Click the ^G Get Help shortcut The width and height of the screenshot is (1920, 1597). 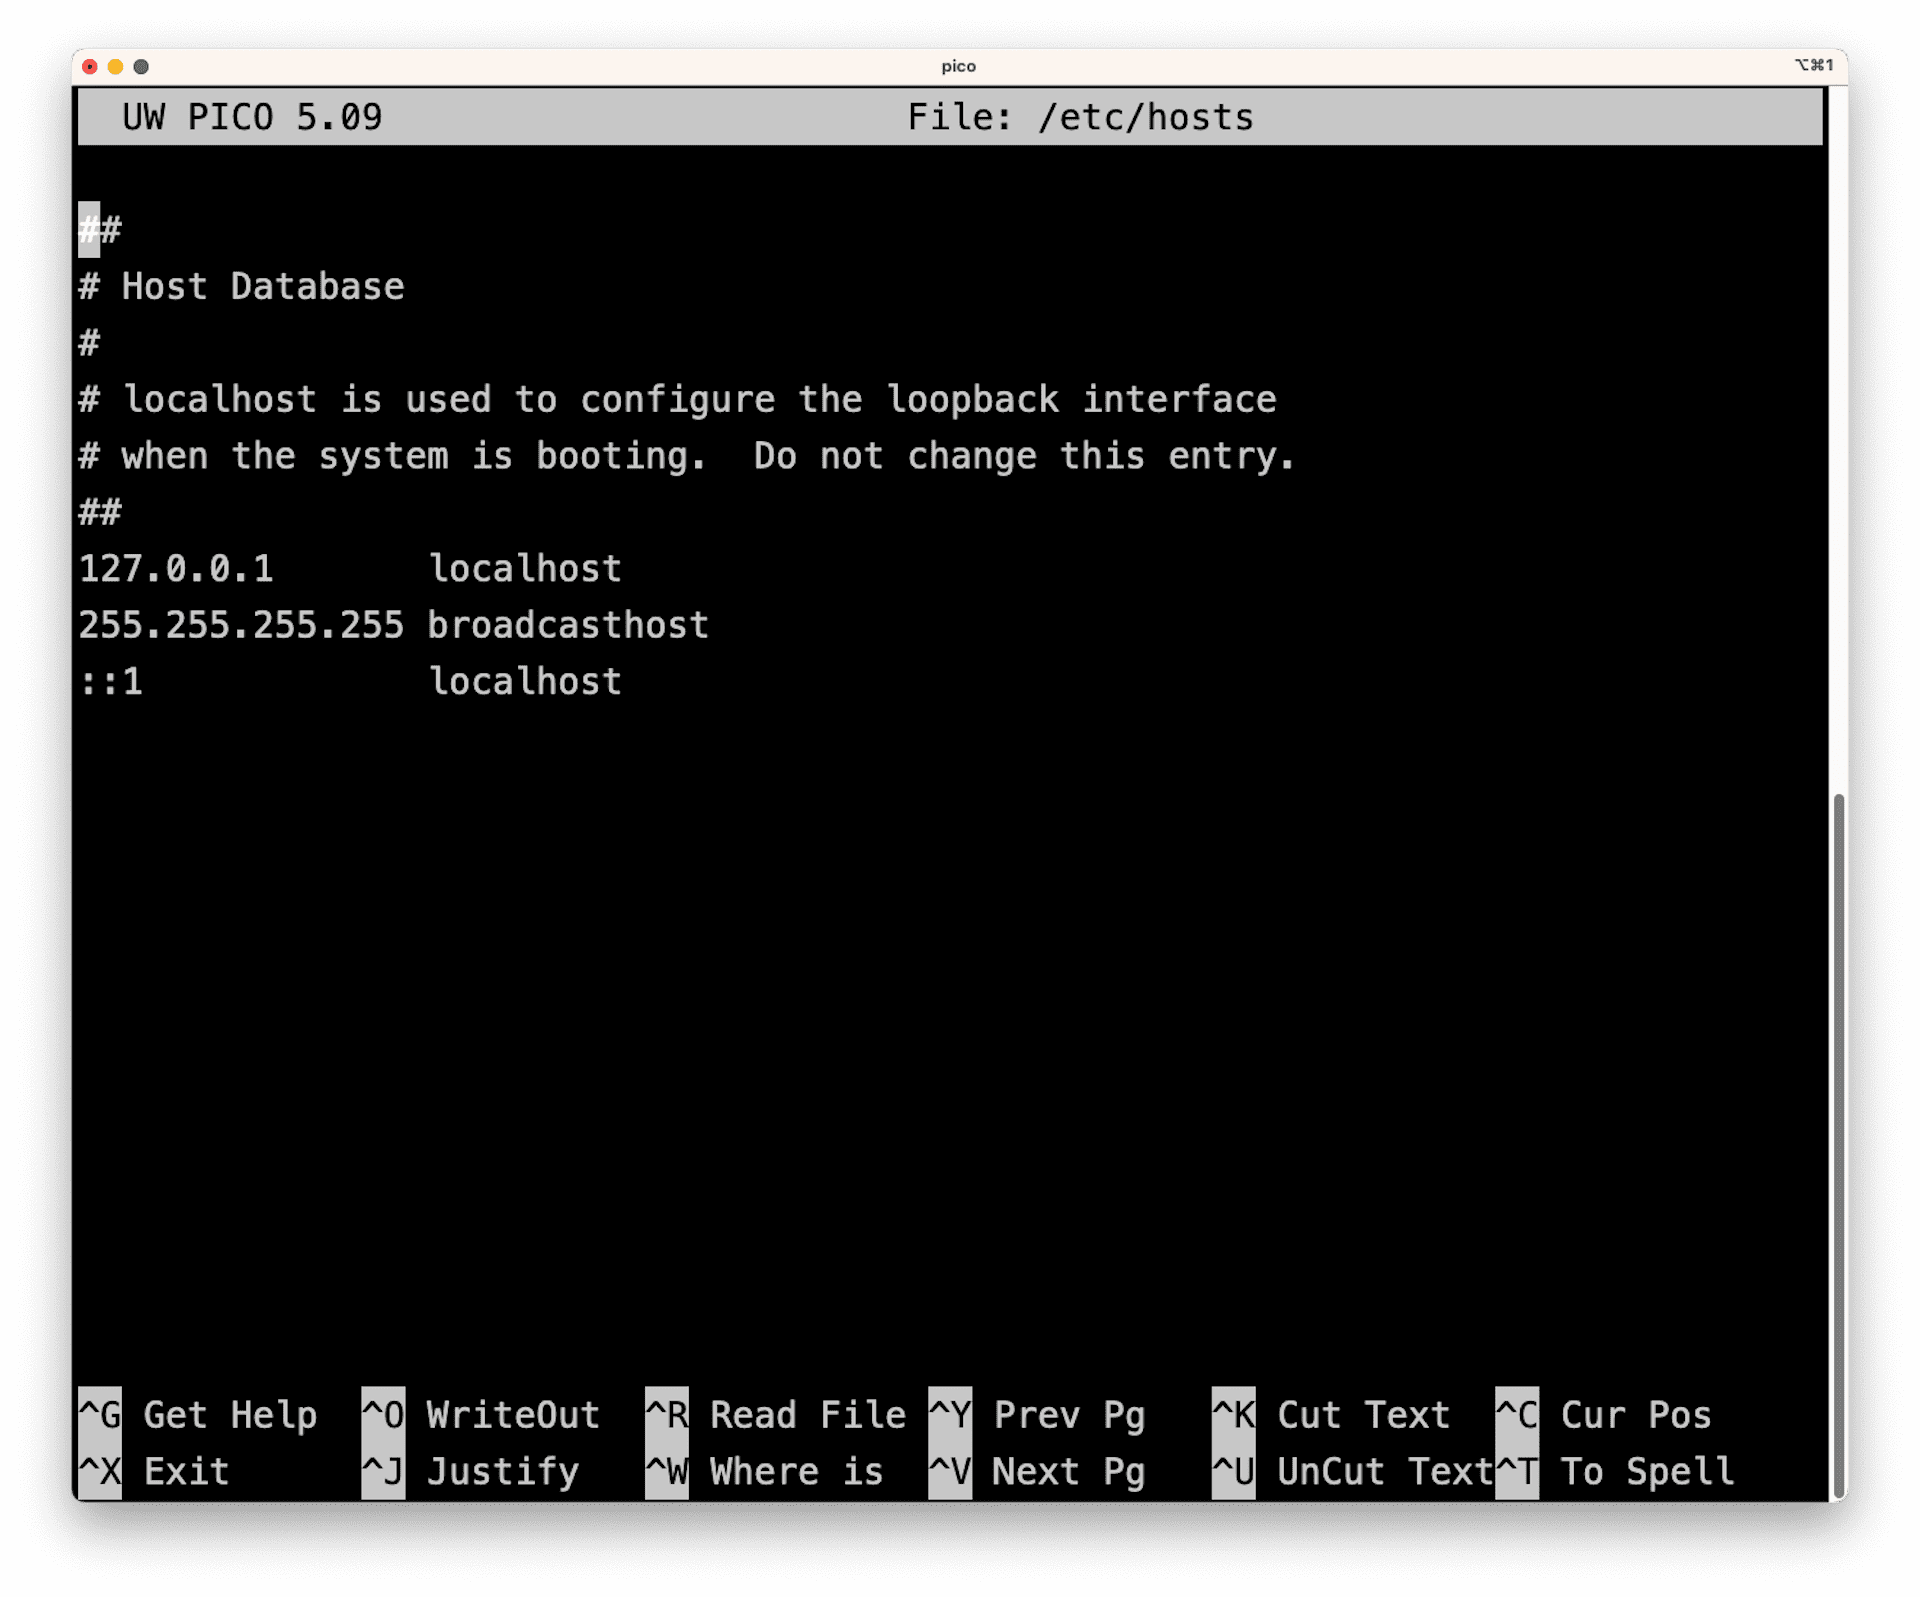point(198,1415)
